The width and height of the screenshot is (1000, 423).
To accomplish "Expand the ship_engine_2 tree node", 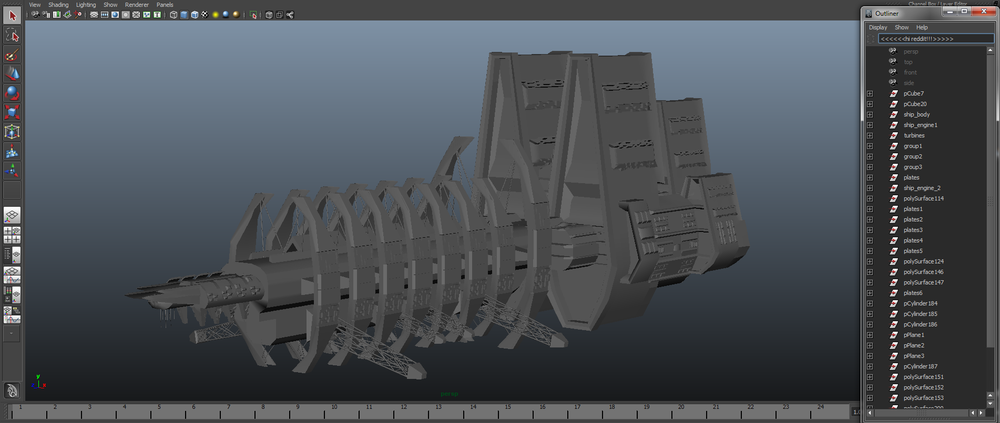I will pos(870,188).
